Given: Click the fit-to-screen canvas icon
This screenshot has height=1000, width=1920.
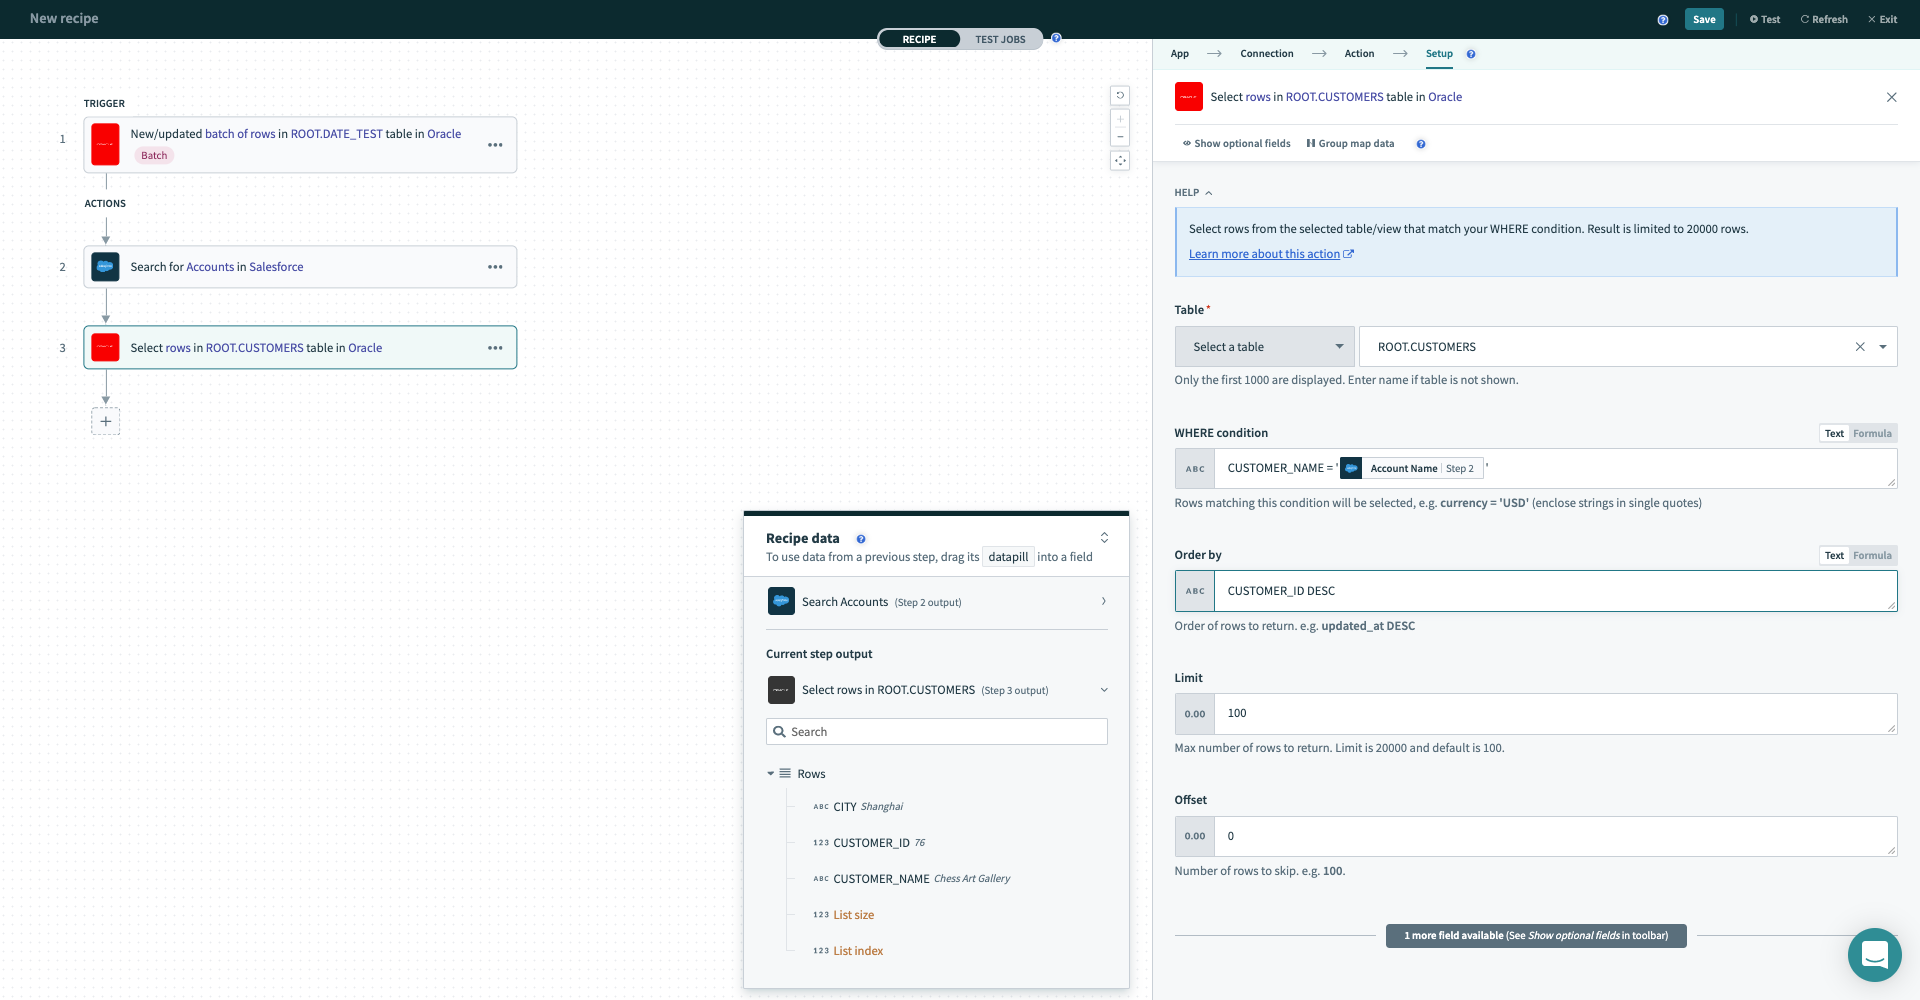Looking at the screenshot, I should 1120,160.
